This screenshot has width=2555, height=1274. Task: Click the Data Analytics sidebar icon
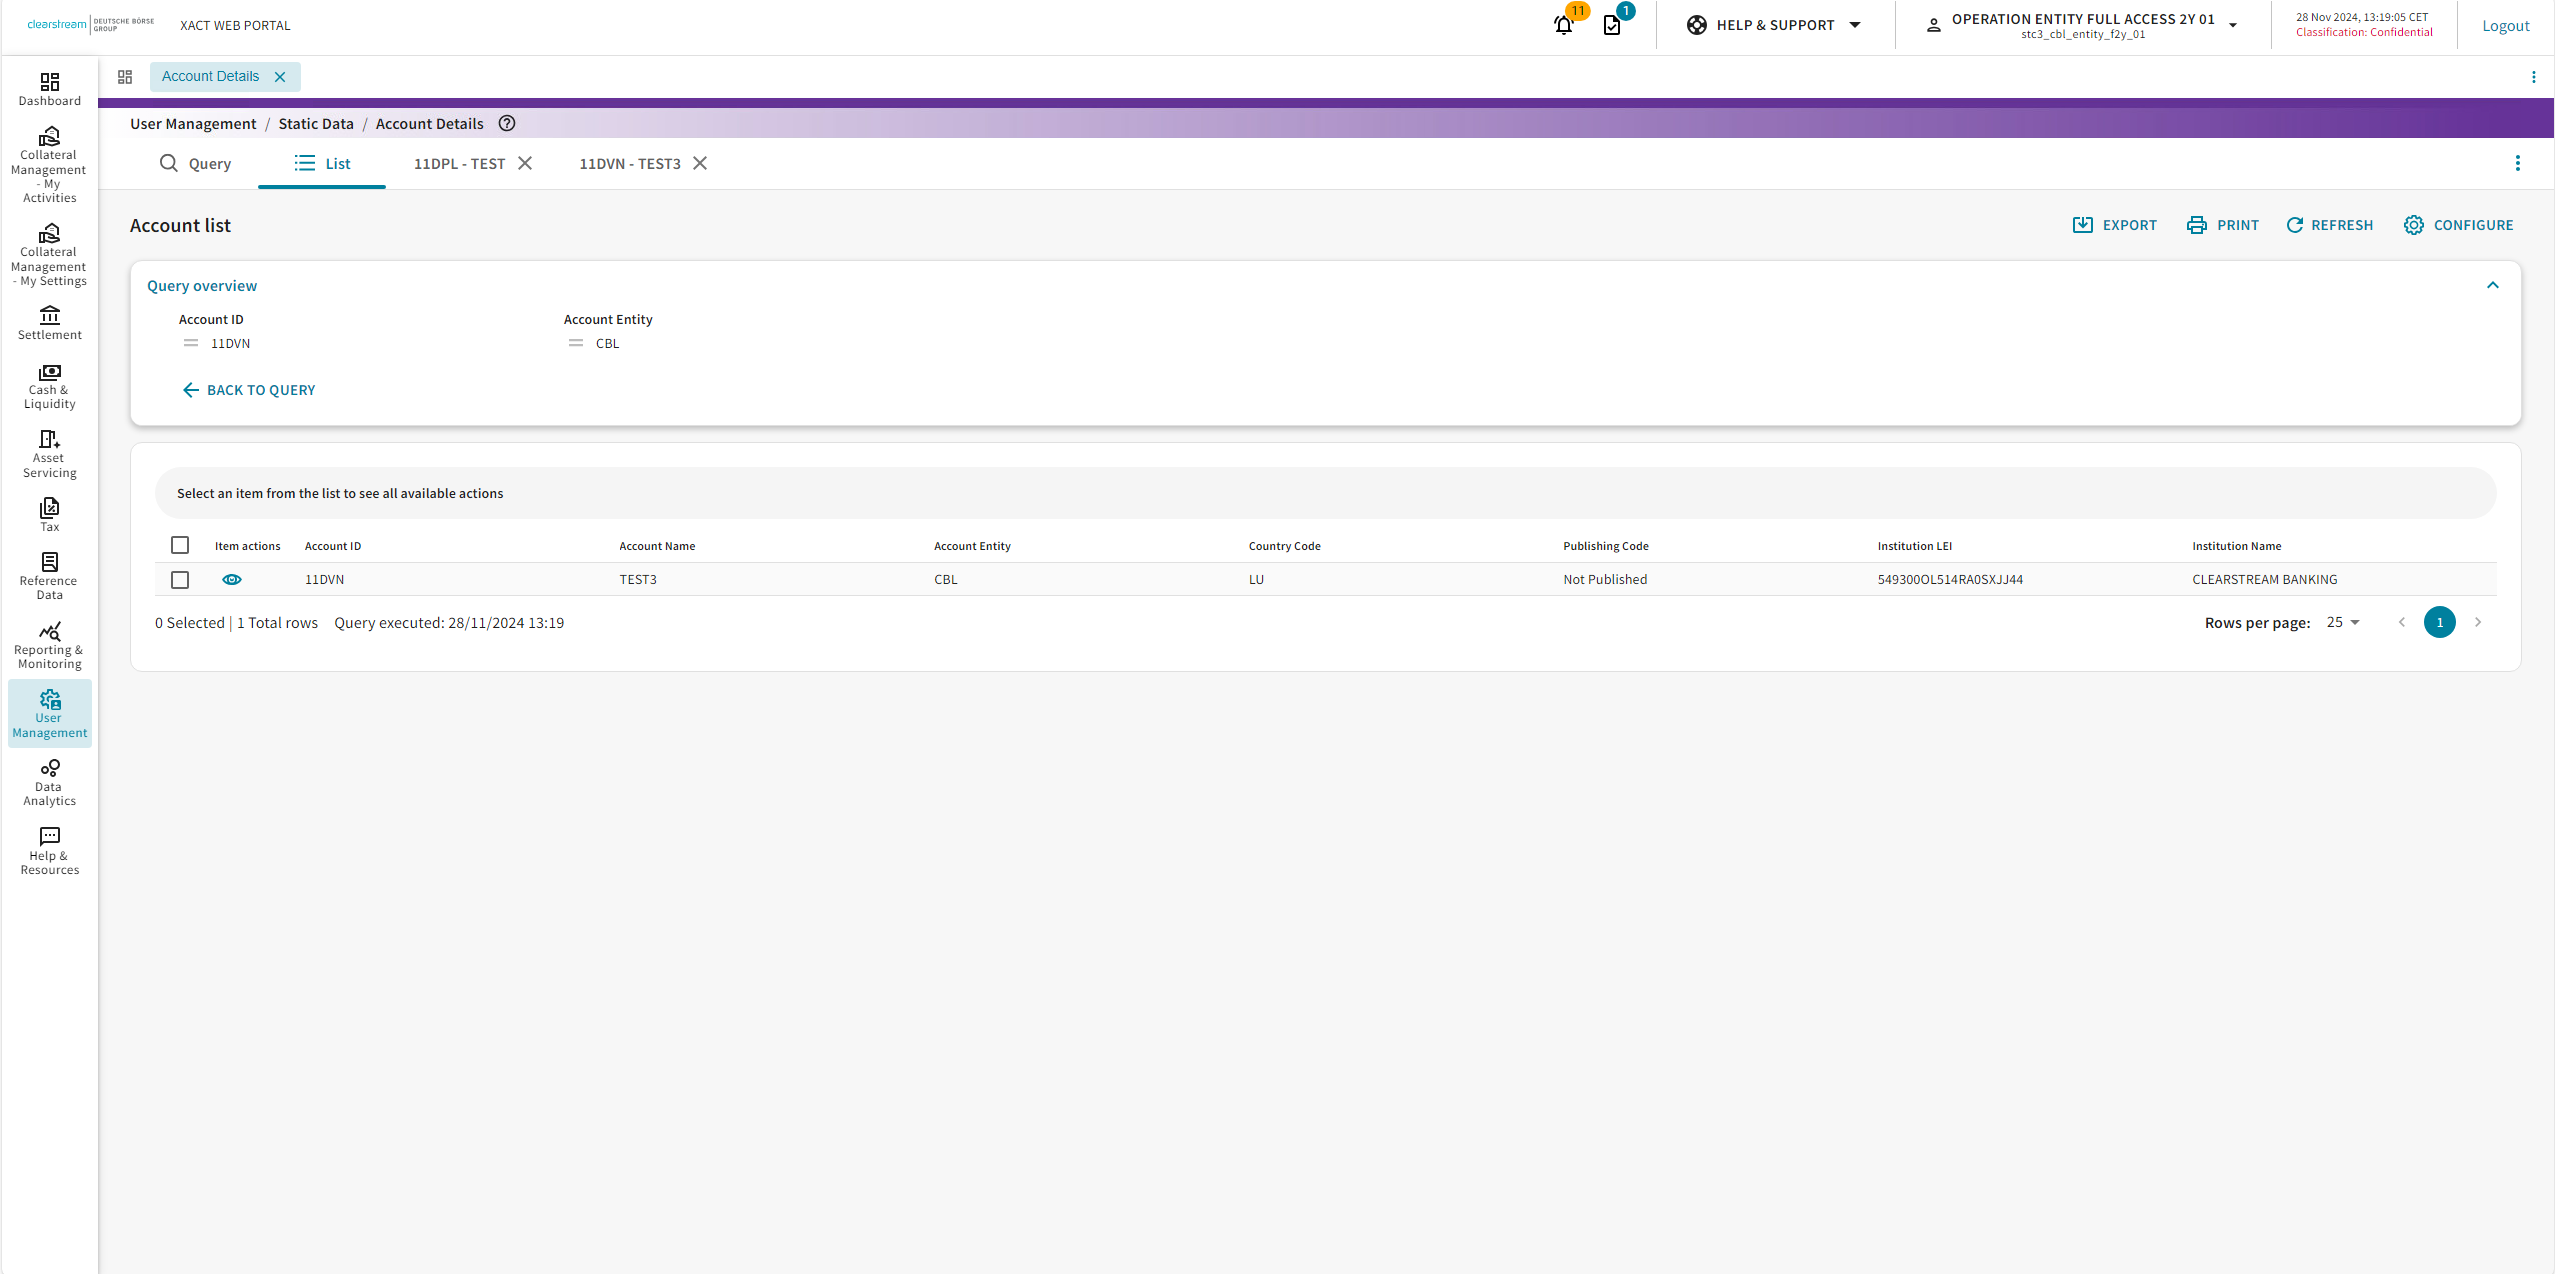tap(49, 782)
